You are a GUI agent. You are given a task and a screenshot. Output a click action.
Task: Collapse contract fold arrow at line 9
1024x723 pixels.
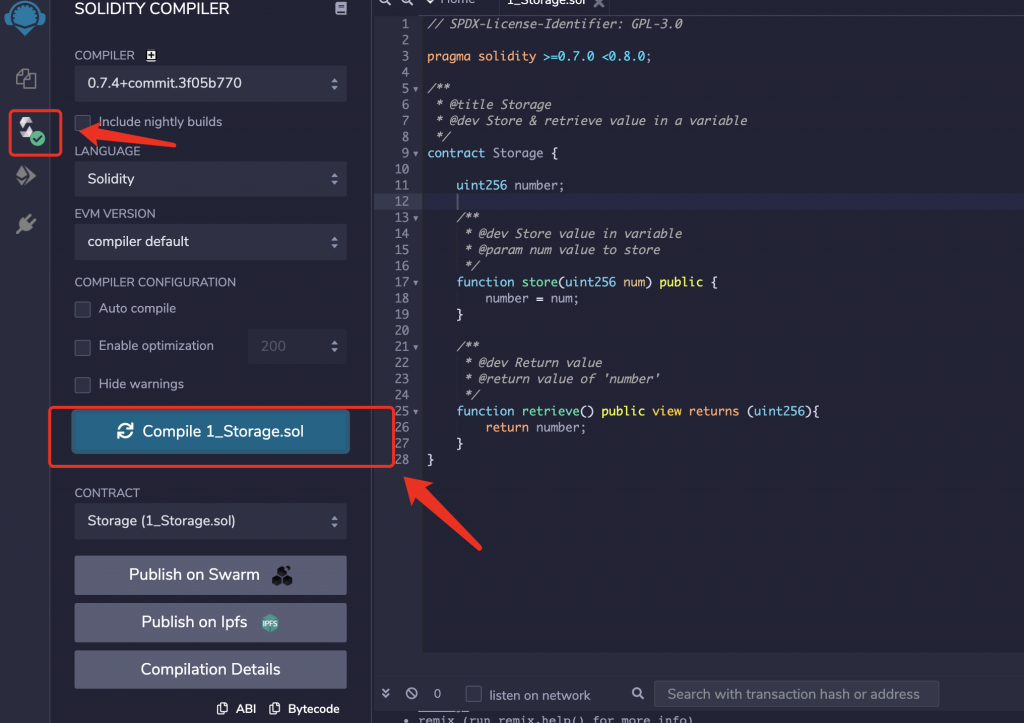pos(415,153)
